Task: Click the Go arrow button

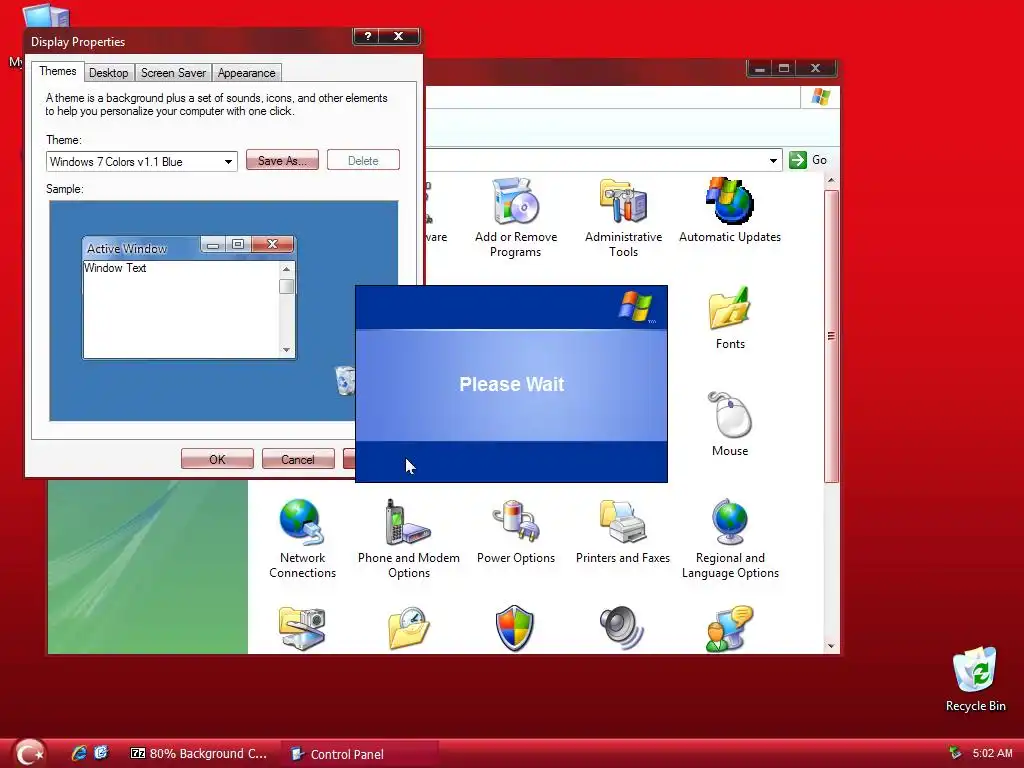Action: click(798, 160)
